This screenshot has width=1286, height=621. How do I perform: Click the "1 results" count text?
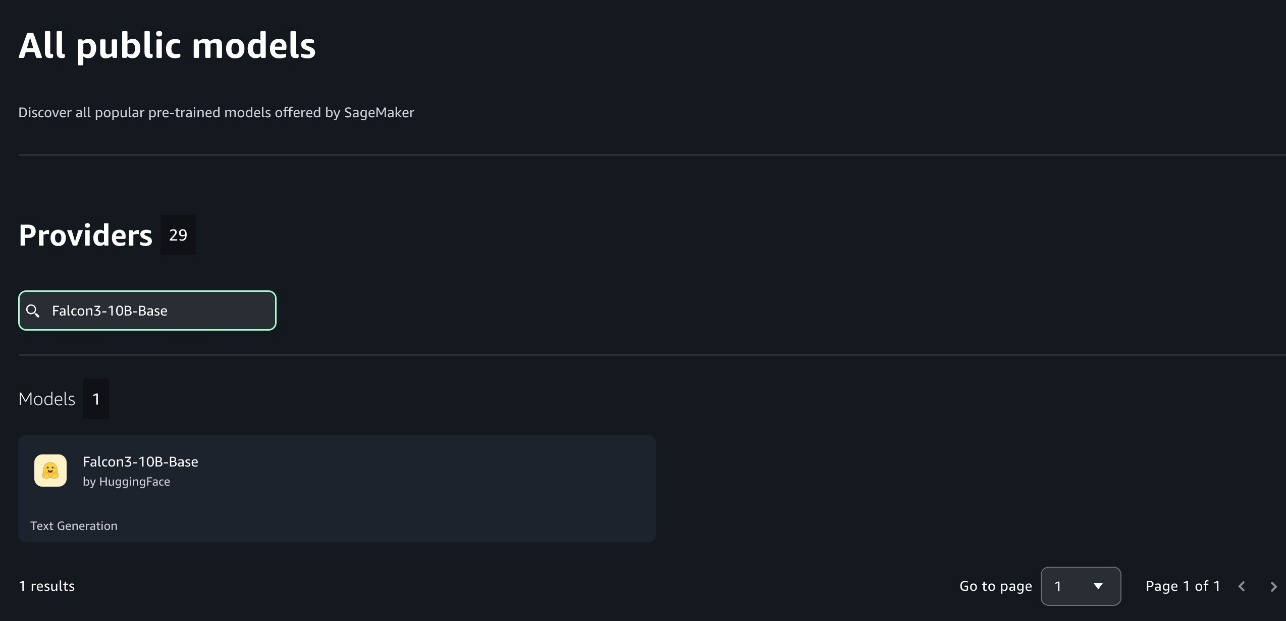click(47, 586)
